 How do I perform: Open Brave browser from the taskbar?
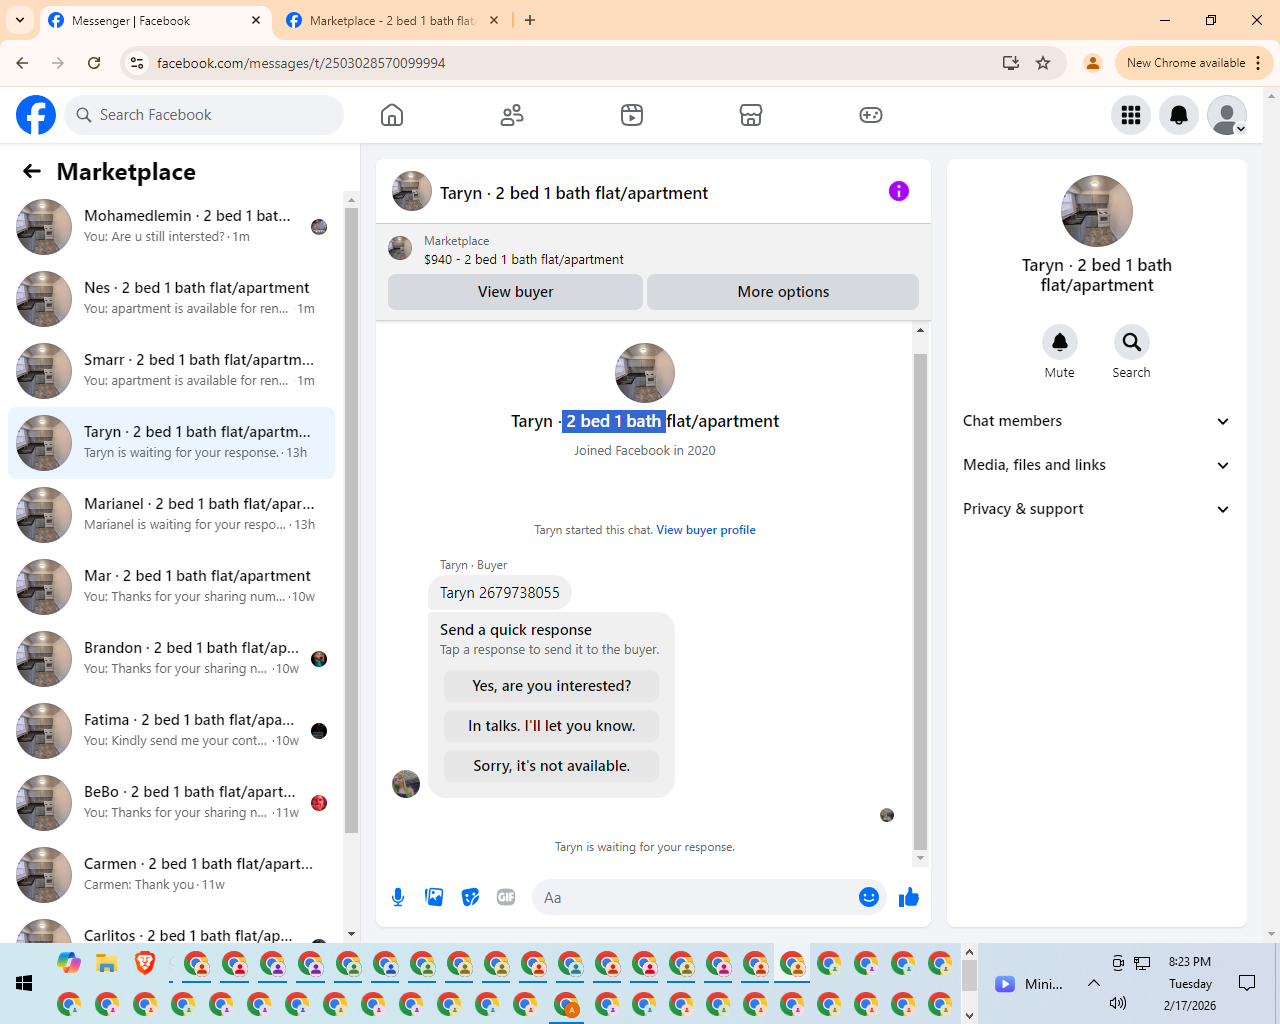(145, 964)
